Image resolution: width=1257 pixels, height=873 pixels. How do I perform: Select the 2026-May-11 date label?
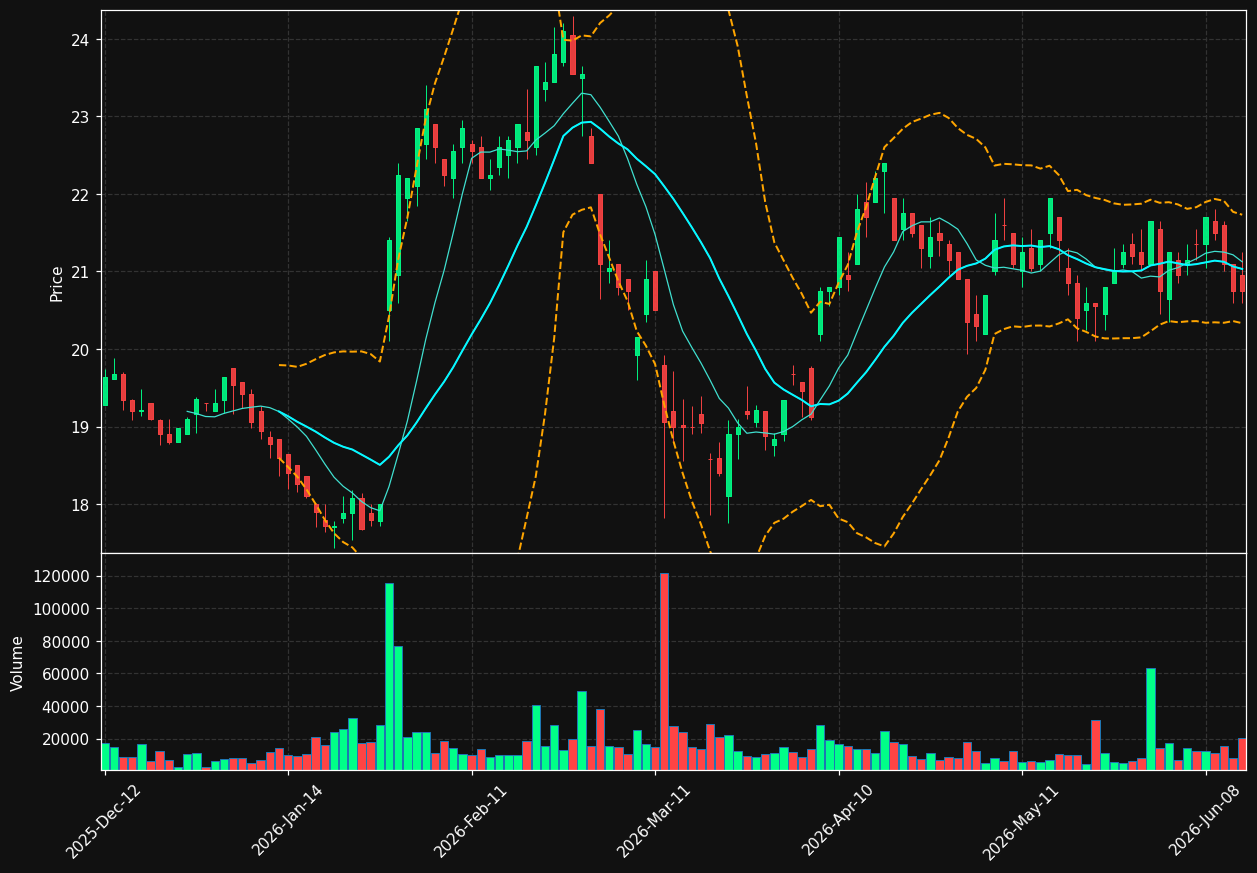coord(1021,822)
